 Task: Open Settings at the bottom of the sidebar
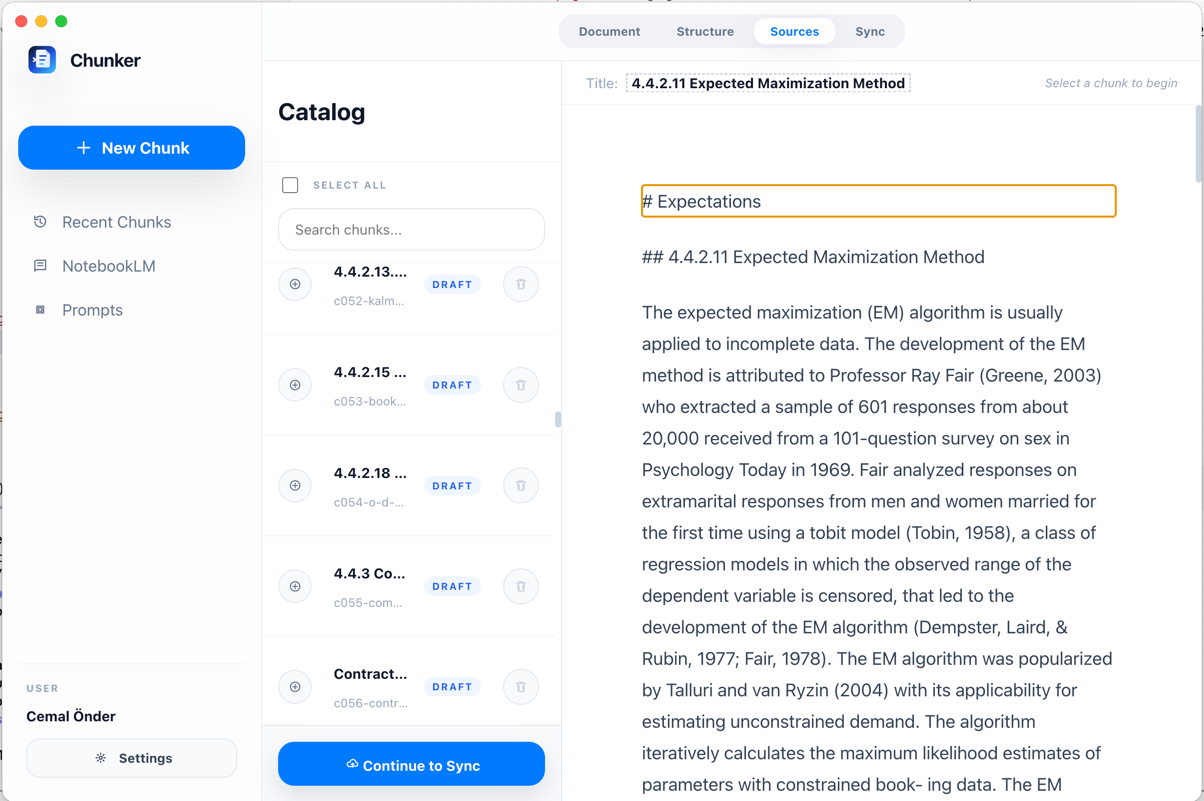point(132,758)
